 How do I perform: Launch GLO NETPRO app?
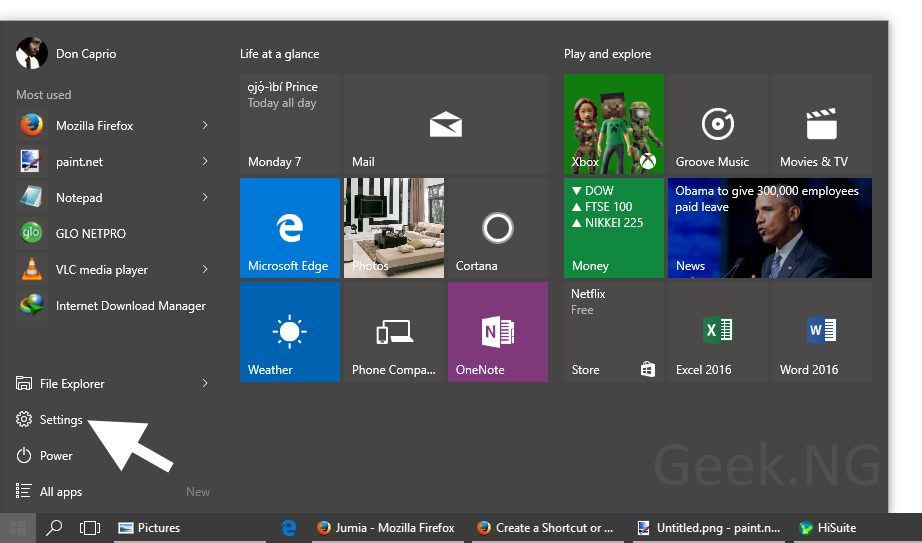point(112,234)
